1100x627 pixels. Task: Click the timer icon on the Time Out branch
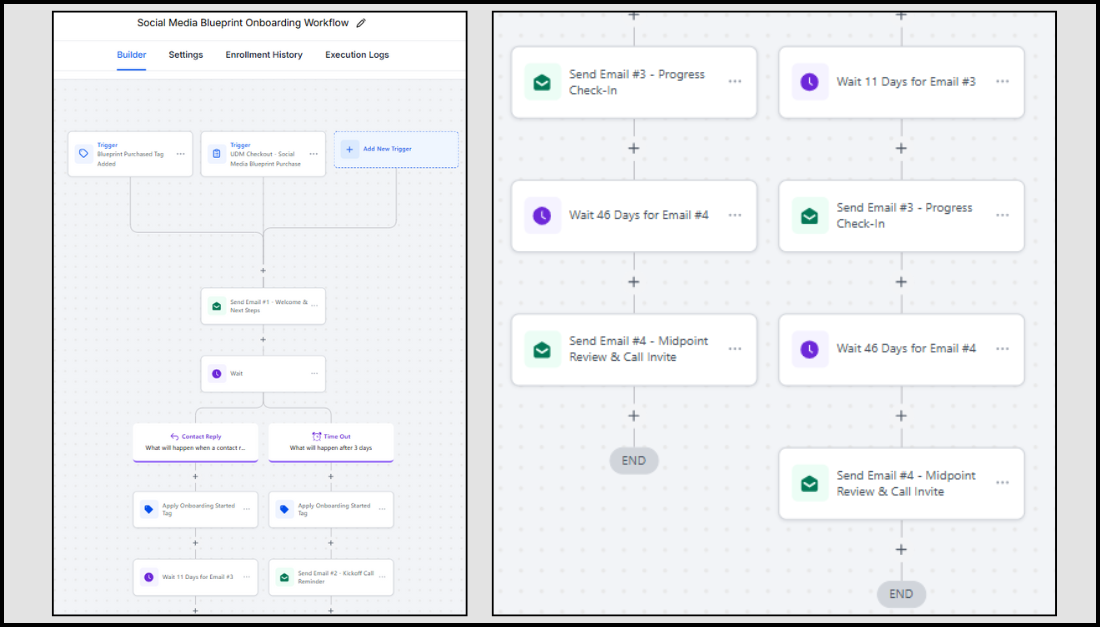point(316,436)
